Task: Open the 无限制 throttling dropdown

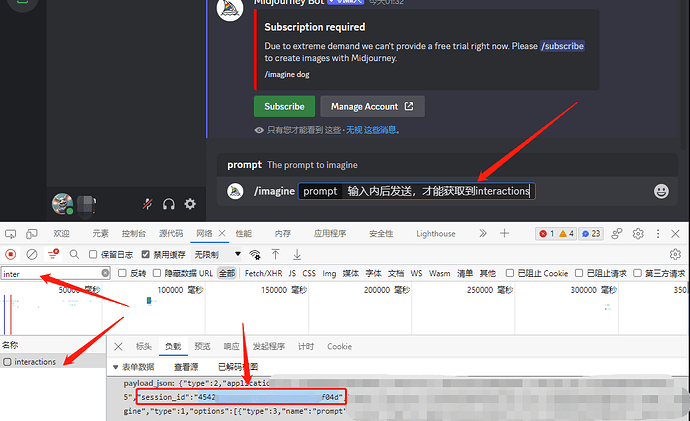Action: [217, 254]
